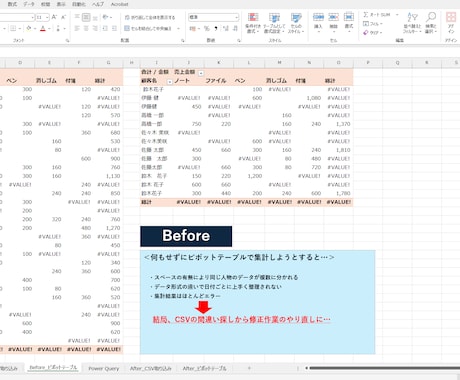This screenshot has width=460, height=380.
Task: Open alignment settings dialog launcher
Action: [183, 41]
